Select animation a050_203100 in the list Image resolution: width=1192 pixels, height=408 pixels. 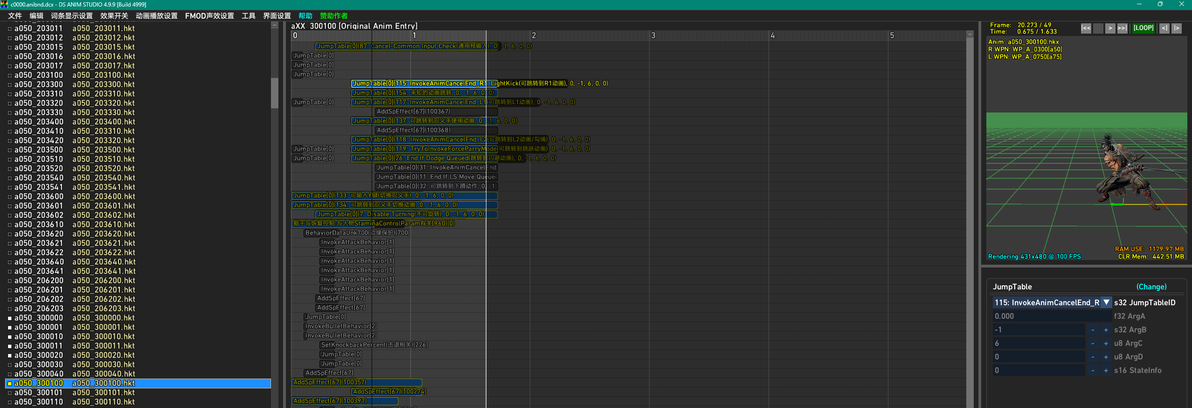pyautogui.click(x=137, y=74)
